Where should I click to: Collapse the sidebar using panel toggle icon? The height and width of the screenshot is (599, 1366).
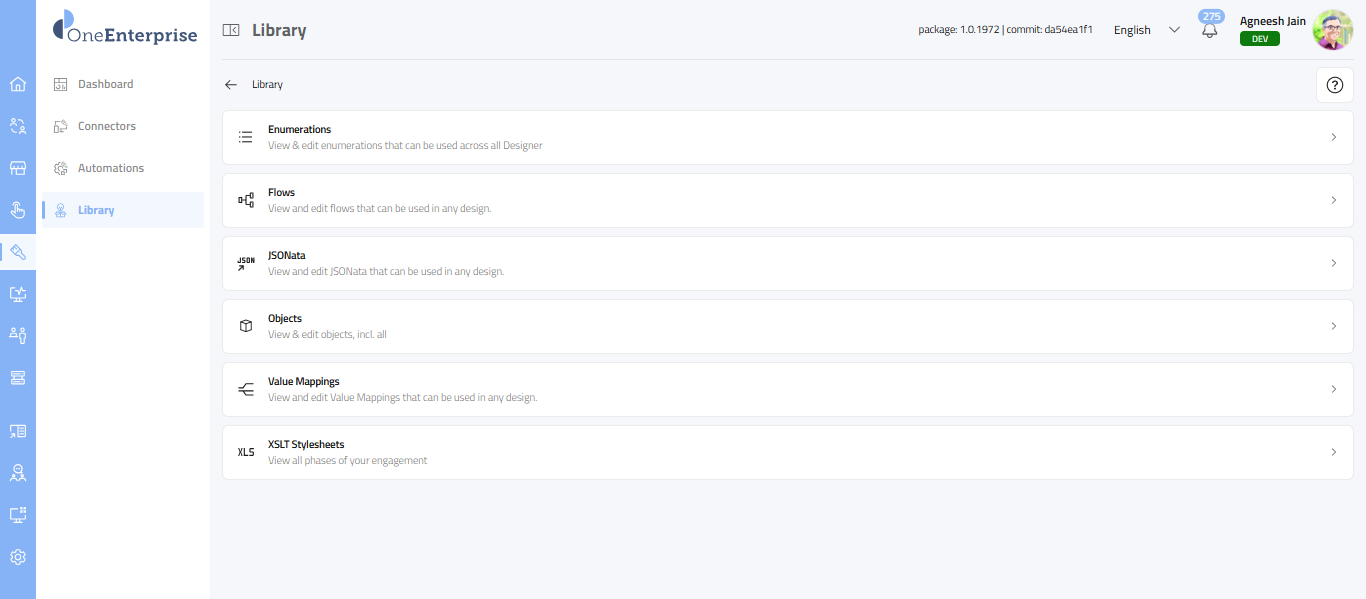click(x=231, y=30)
